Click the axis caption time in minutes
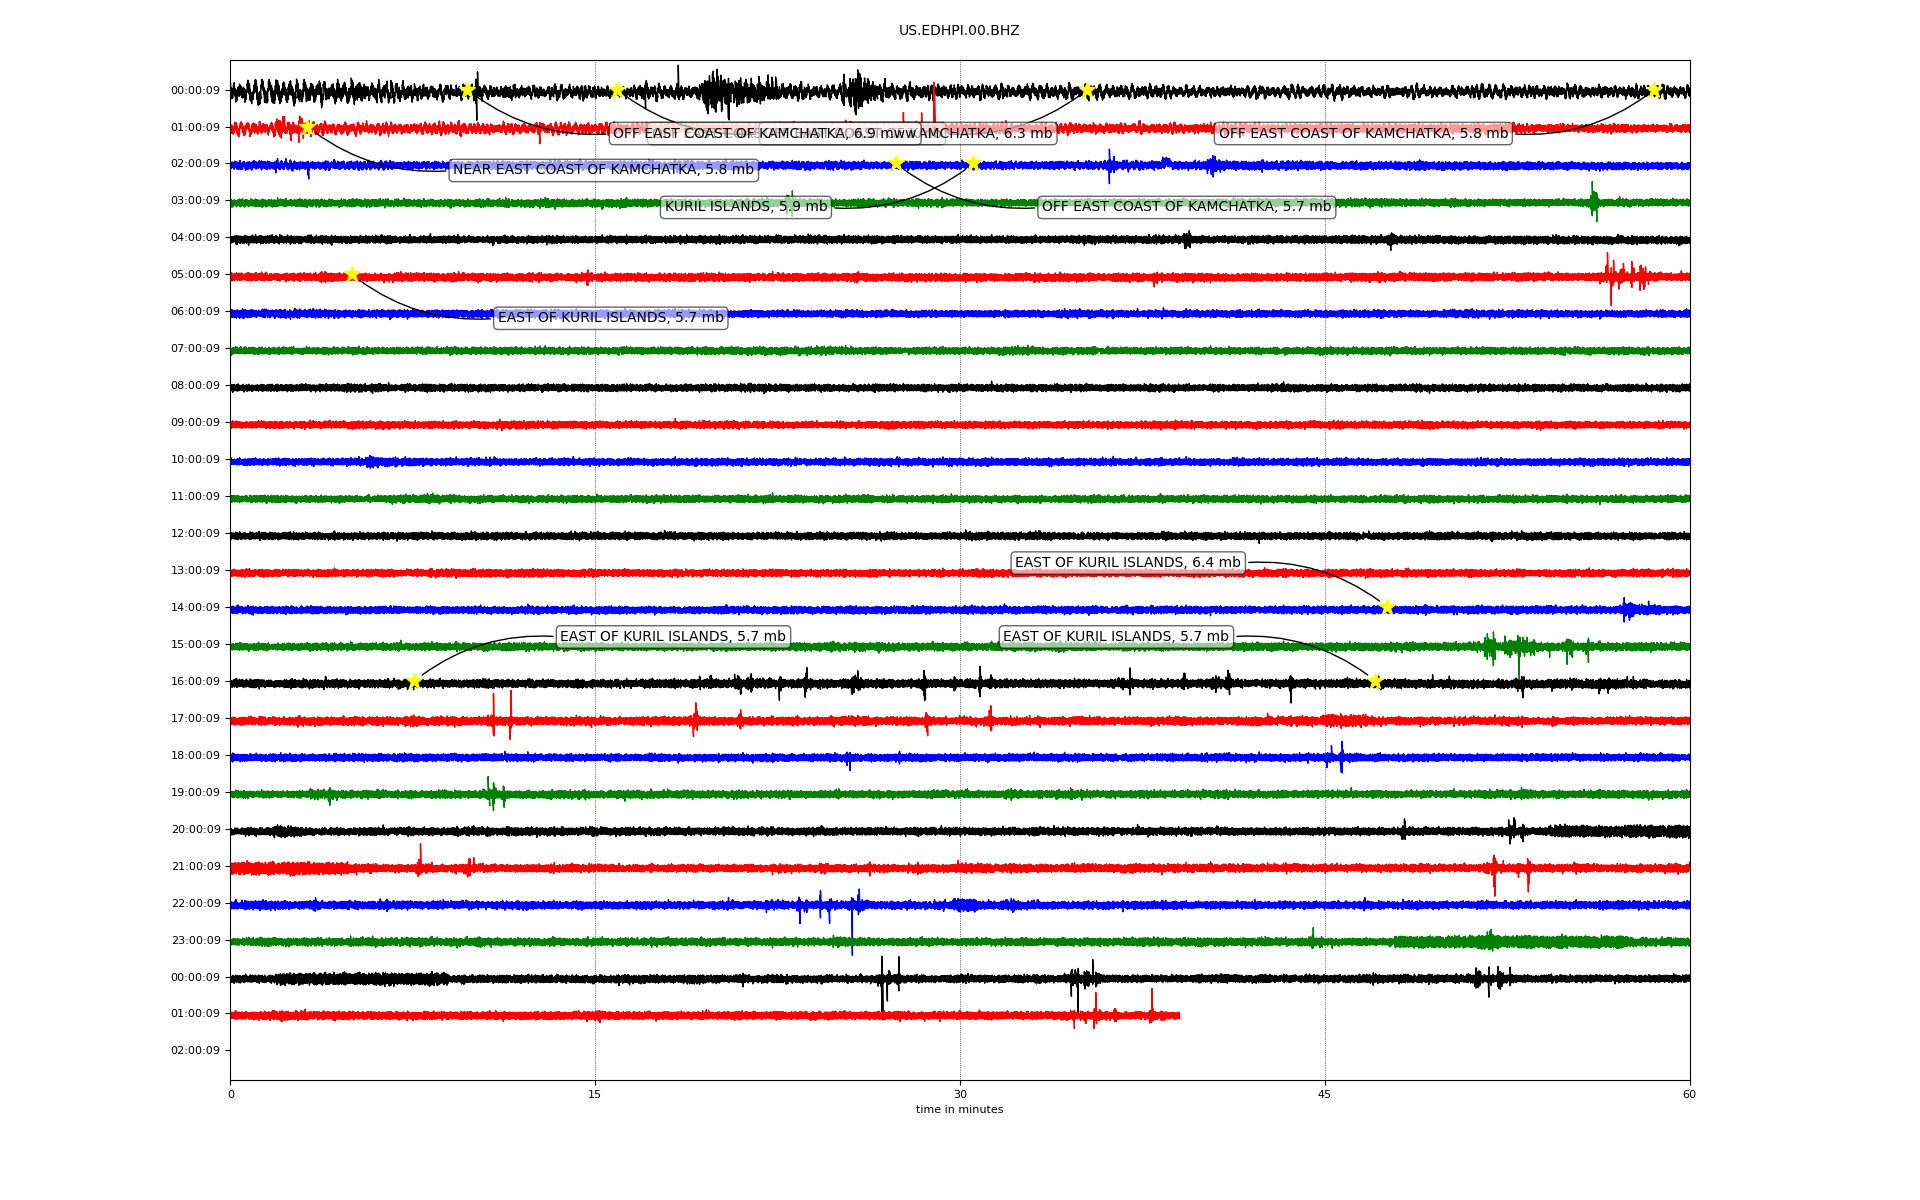This screenshot has width=1920, height=1200. (960, 1110)
